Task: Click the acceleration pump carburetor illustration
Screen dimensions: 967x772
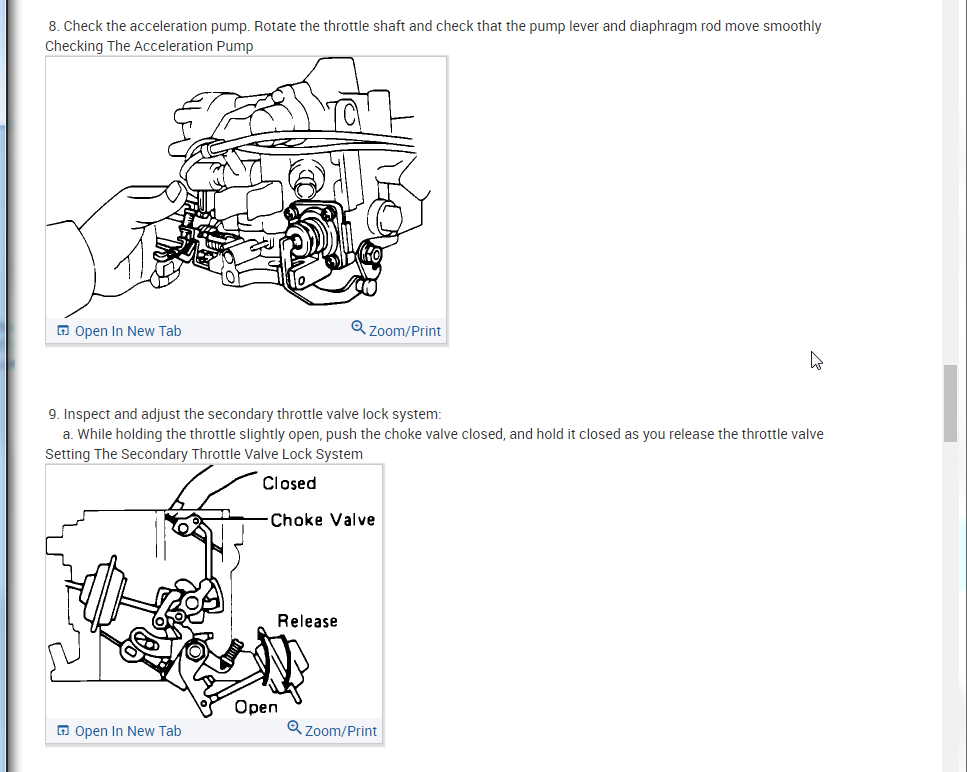Action: point(246,187)
